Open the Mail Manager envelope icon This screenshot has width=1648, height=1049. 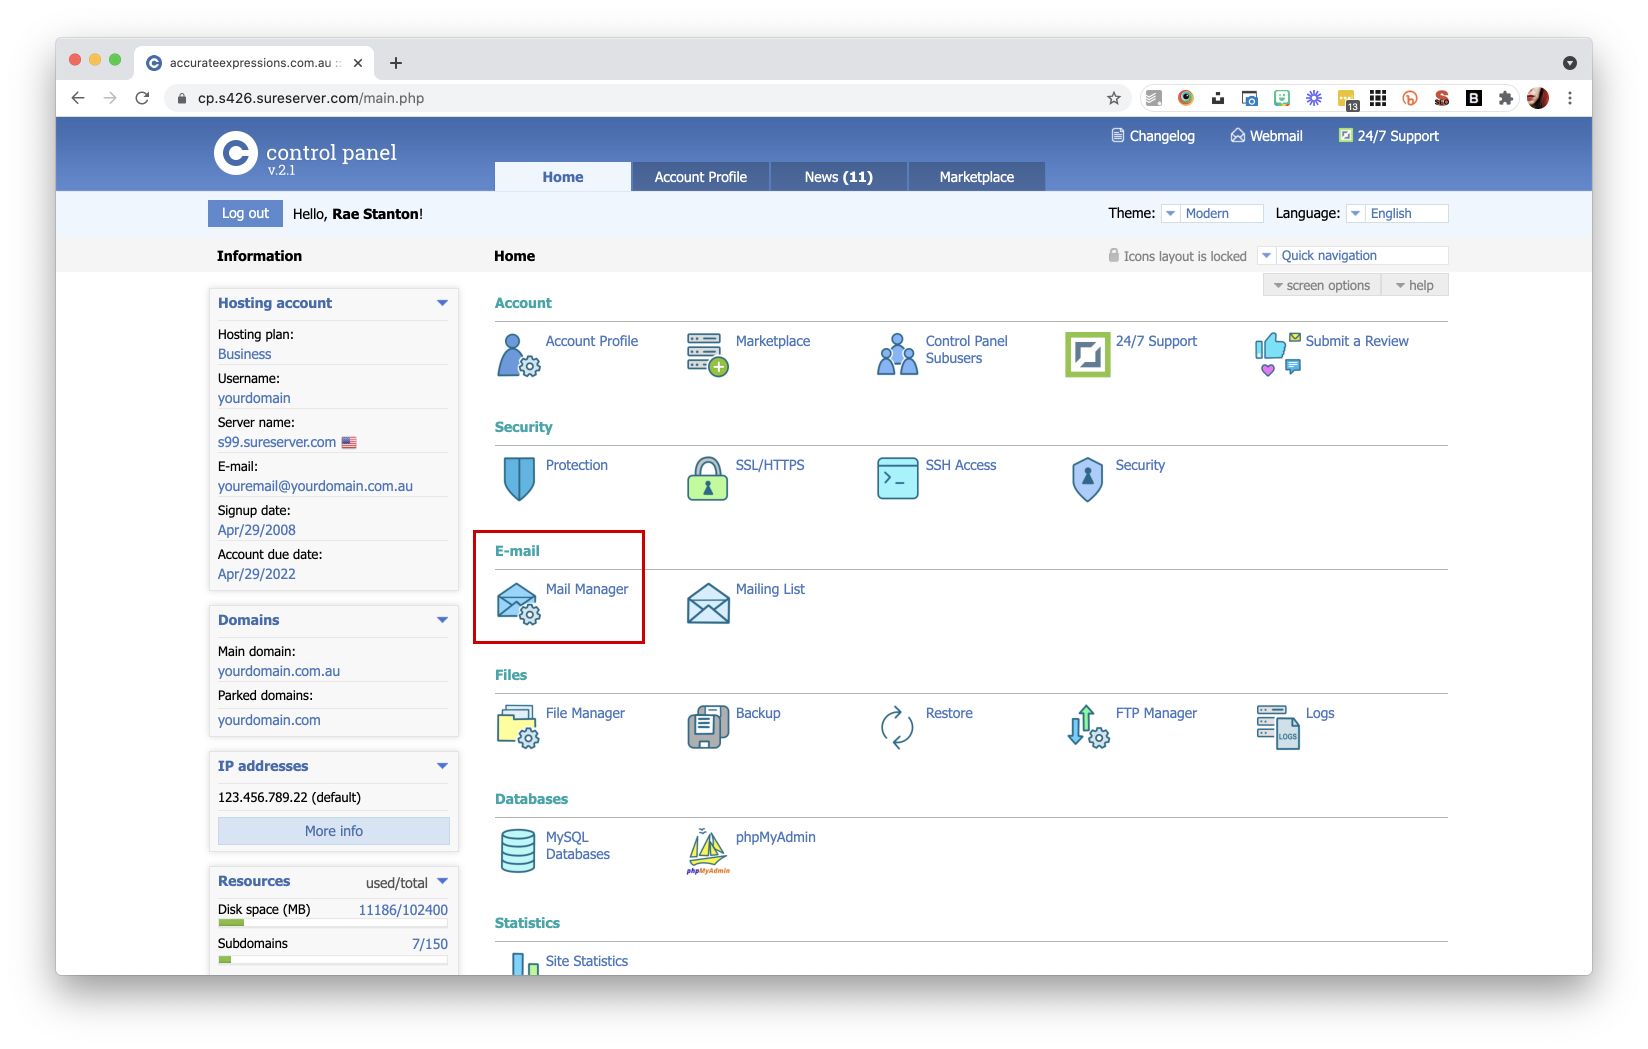point(518,603)
